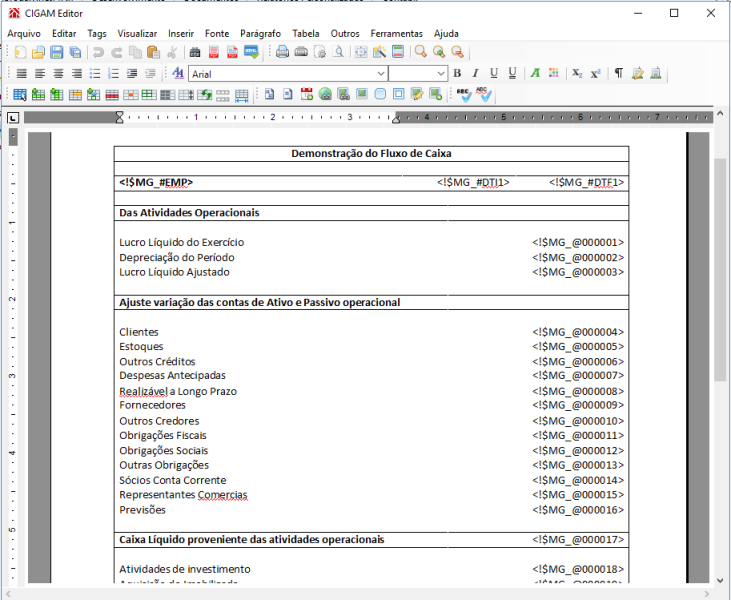Click "Lucro Líquido do Exercício" row text

[181, 242]
